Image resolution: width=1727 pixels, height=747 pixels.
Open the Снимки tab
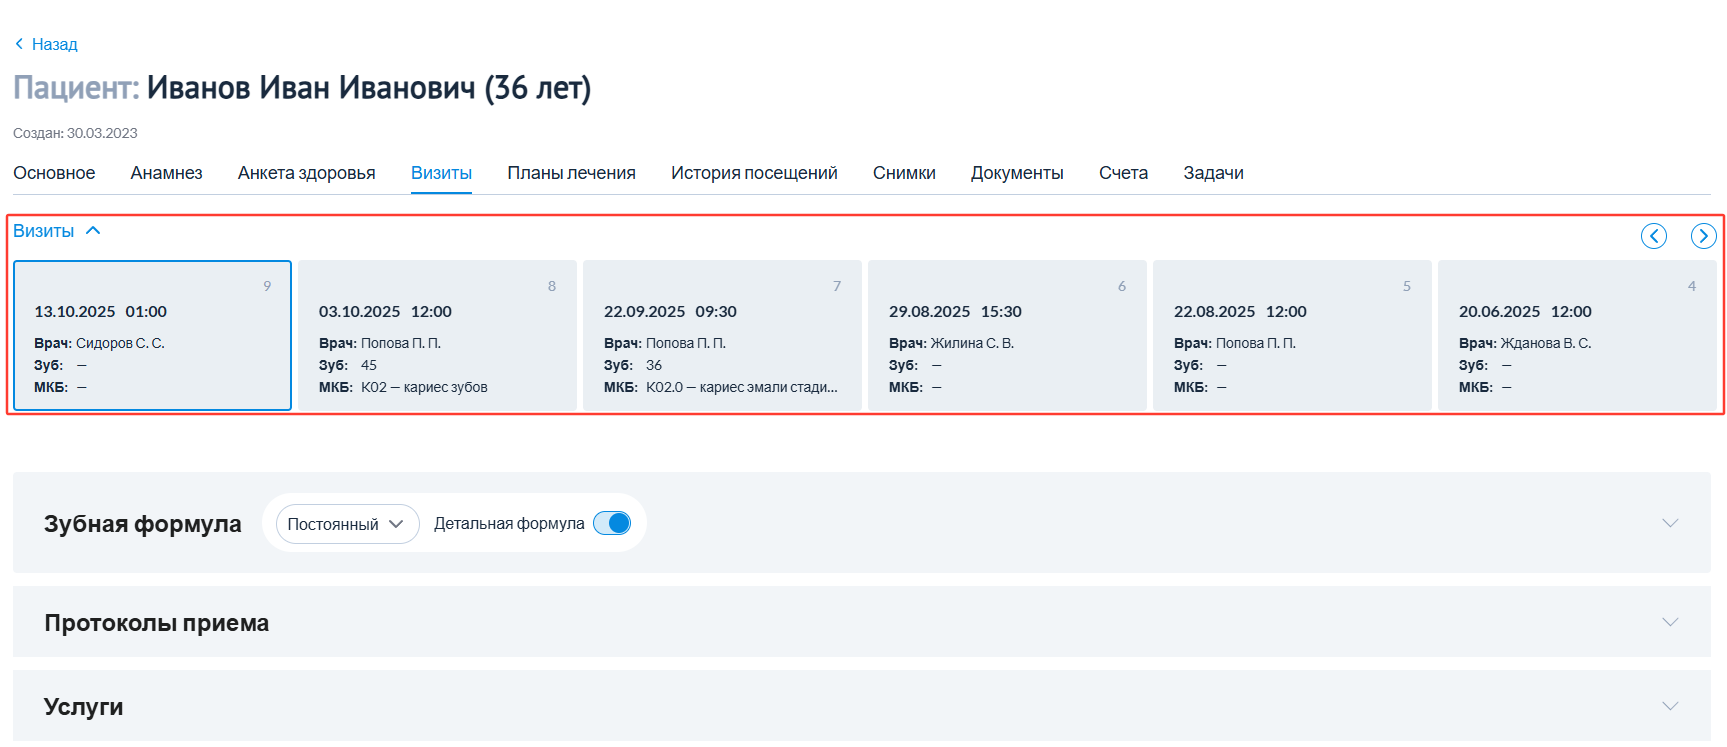904,173
